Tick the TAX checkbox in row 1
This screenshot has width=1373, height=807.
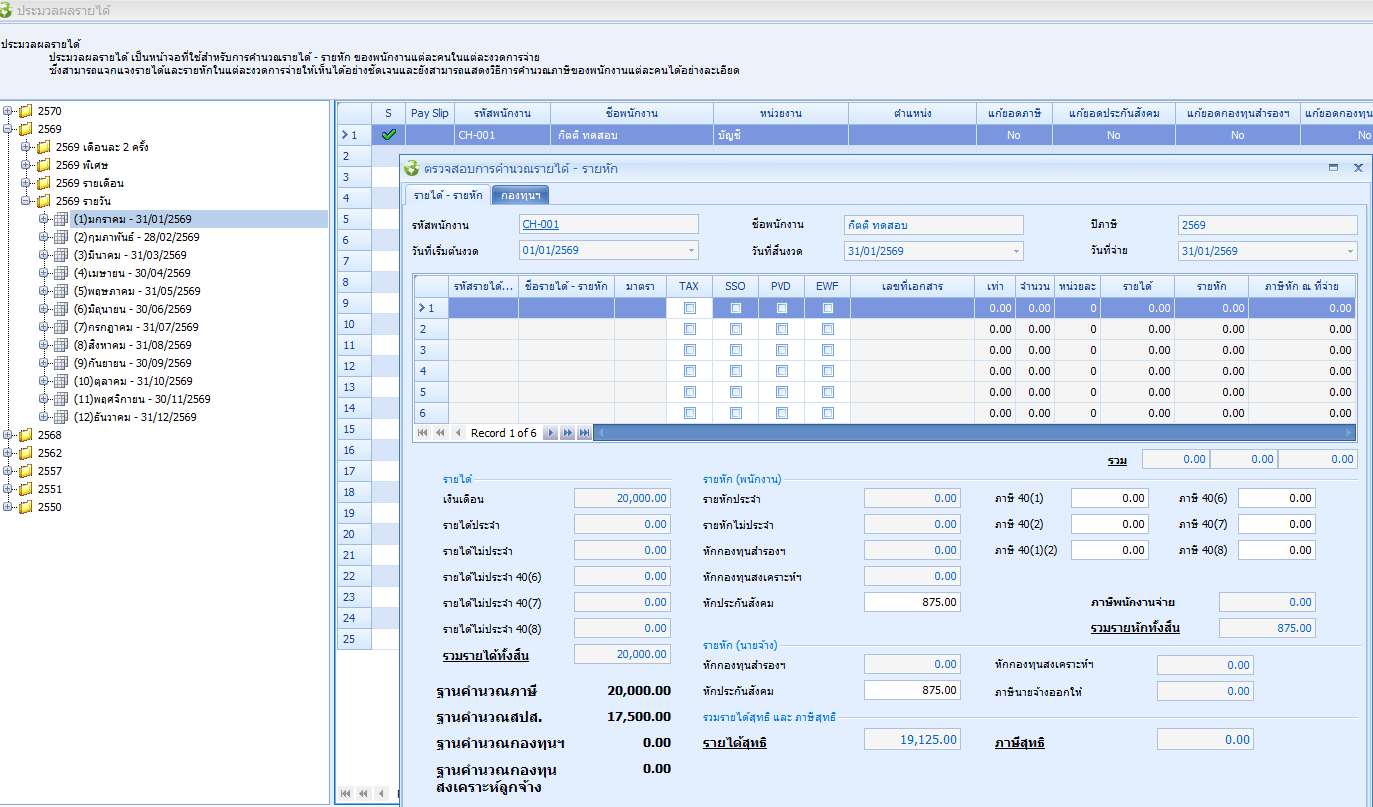tap(689, 309)
